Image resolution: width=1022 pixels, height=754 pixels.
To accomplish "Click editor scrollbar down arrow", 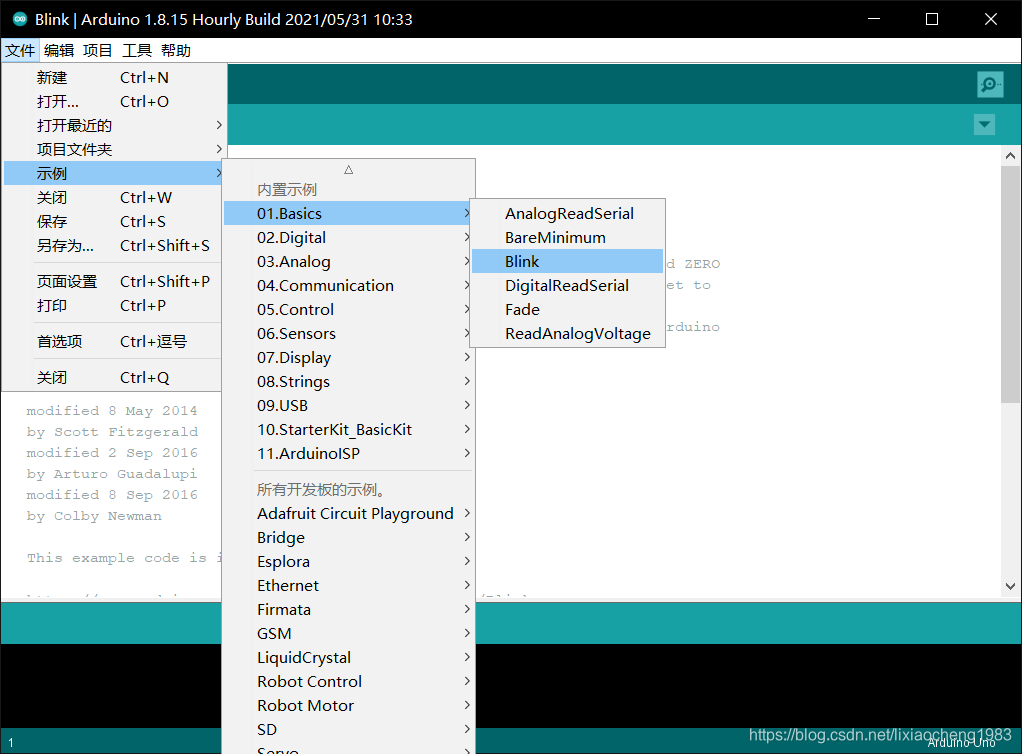I will tap(1010, 586).
